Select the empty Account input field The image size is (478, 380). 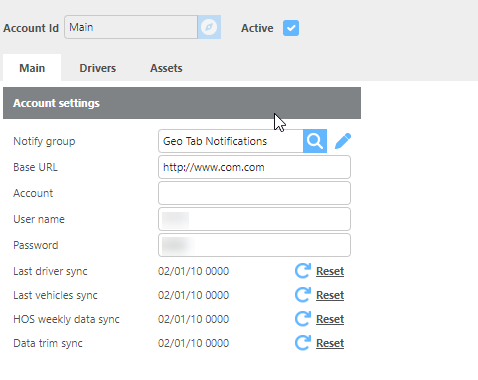254,193
